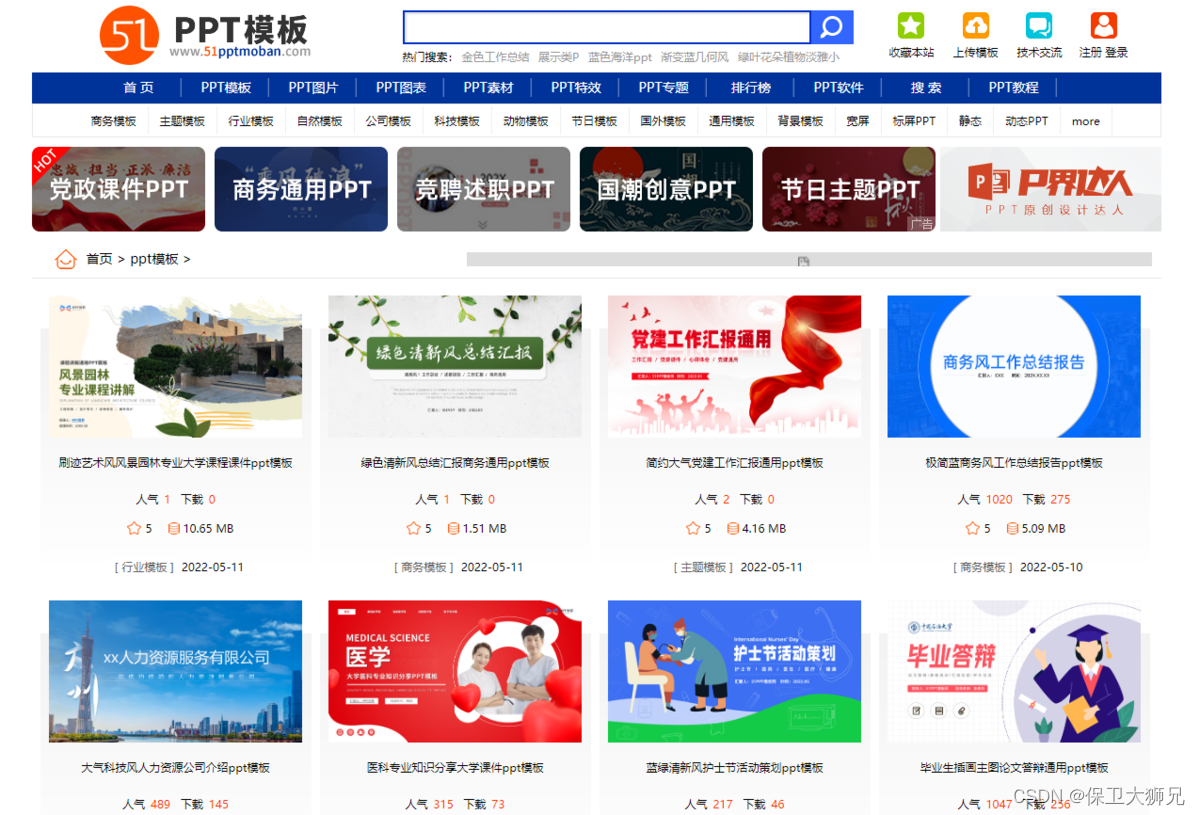
Task: Open the 节日主题PPT banner
Action: coord(849,189)
